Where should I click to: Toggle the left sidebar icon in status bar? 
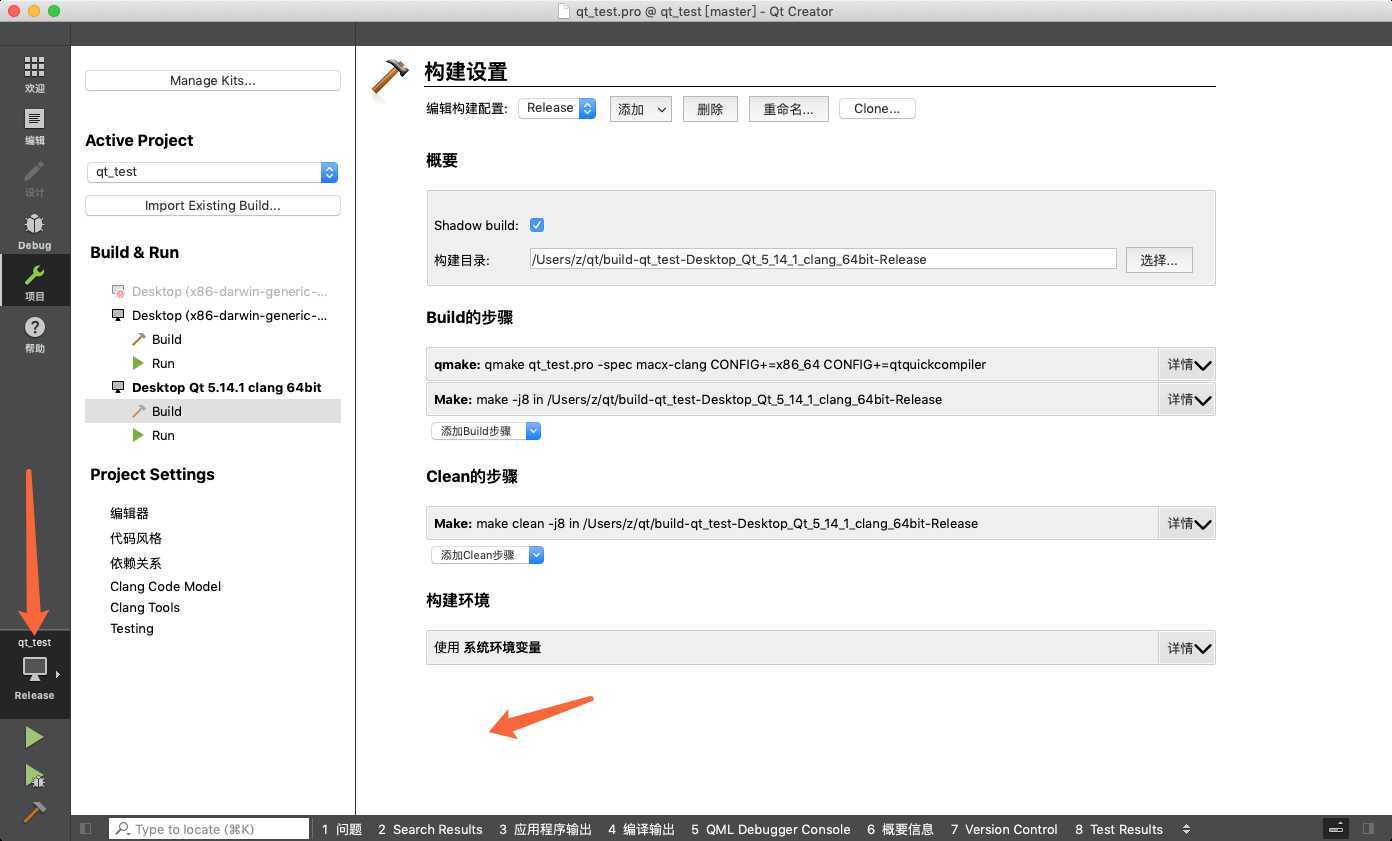(86, 829)
